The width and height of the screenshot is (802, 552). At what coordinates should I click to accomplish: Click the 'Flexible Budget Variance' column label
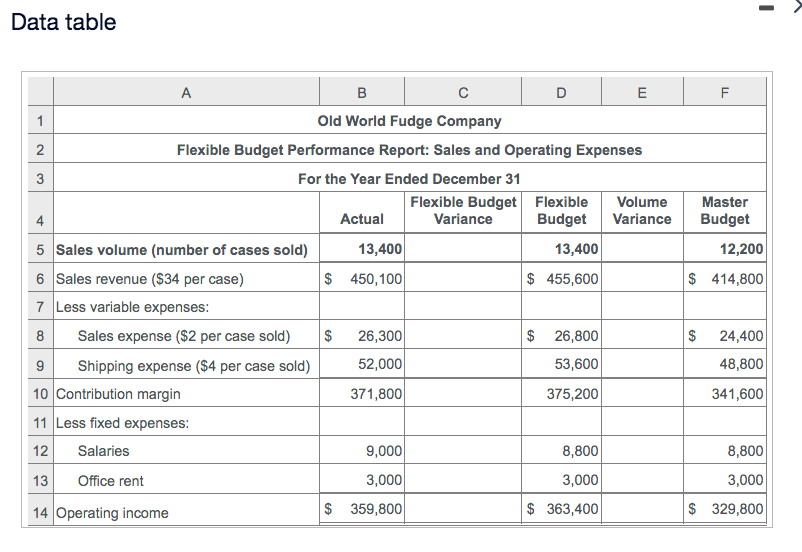pyautogui.click(x=463, y=210)
